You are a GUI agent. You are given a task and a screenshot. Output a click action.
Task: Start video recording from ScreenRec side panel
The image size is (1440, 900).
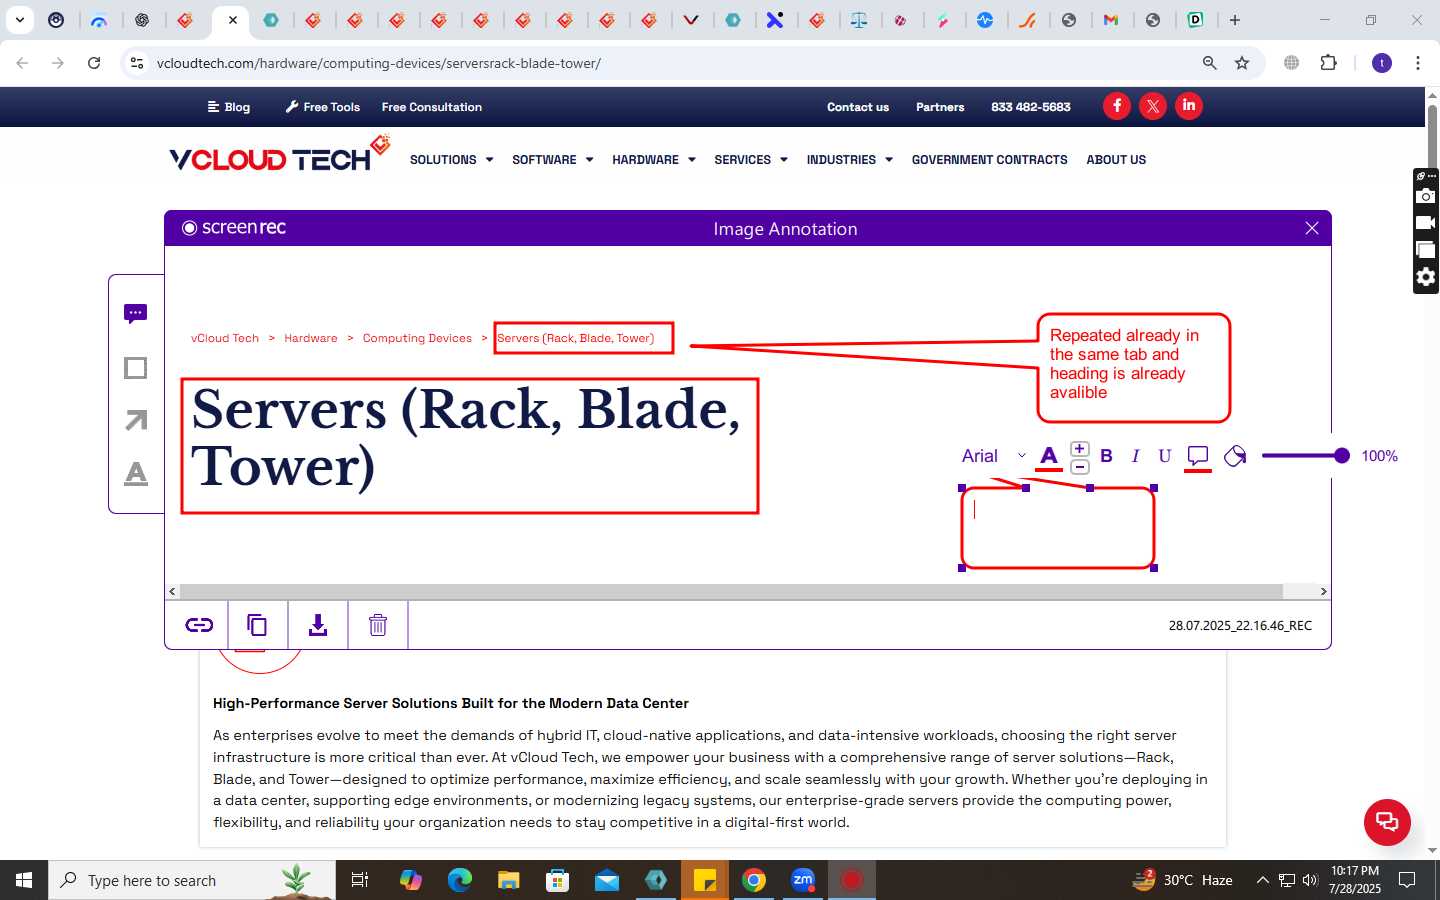tap(1426, 223)
